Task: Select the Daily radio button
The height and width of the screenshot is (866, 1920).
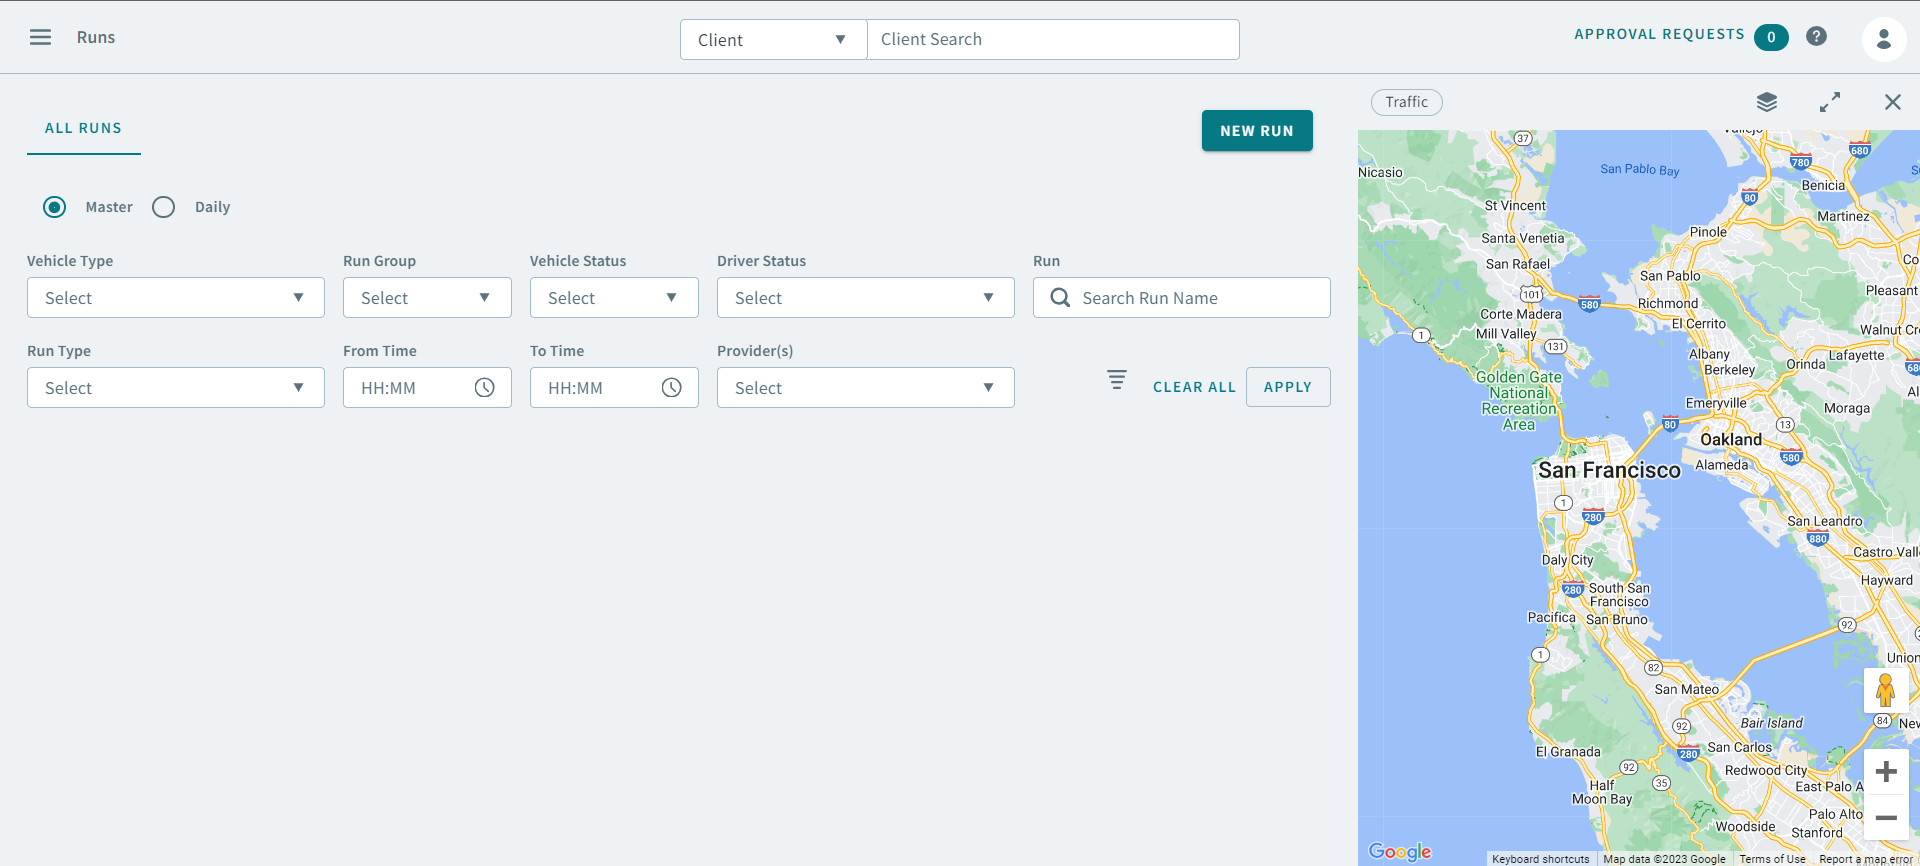Action: coord(164,207)
